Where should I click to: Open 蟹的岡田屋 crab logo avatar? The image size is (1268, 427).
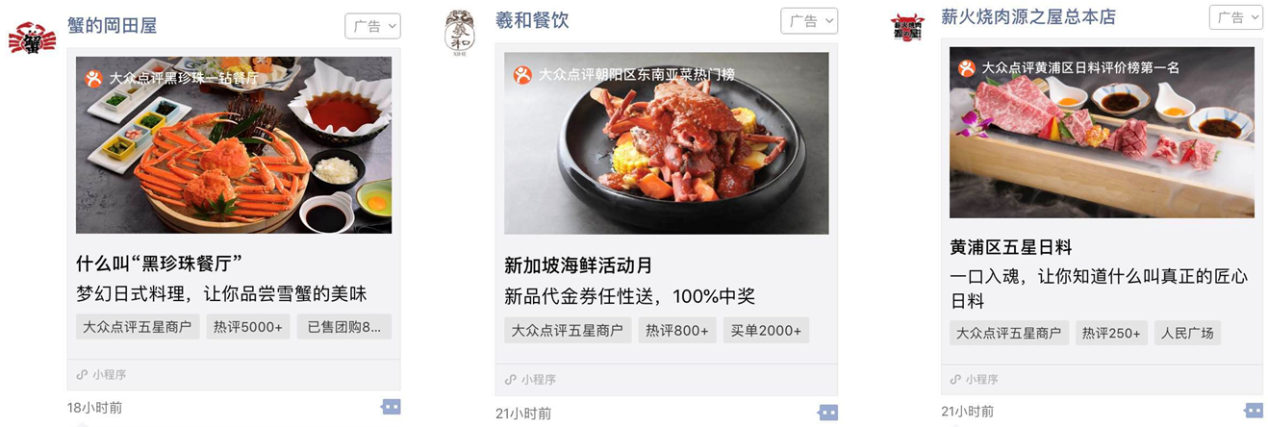32,38
